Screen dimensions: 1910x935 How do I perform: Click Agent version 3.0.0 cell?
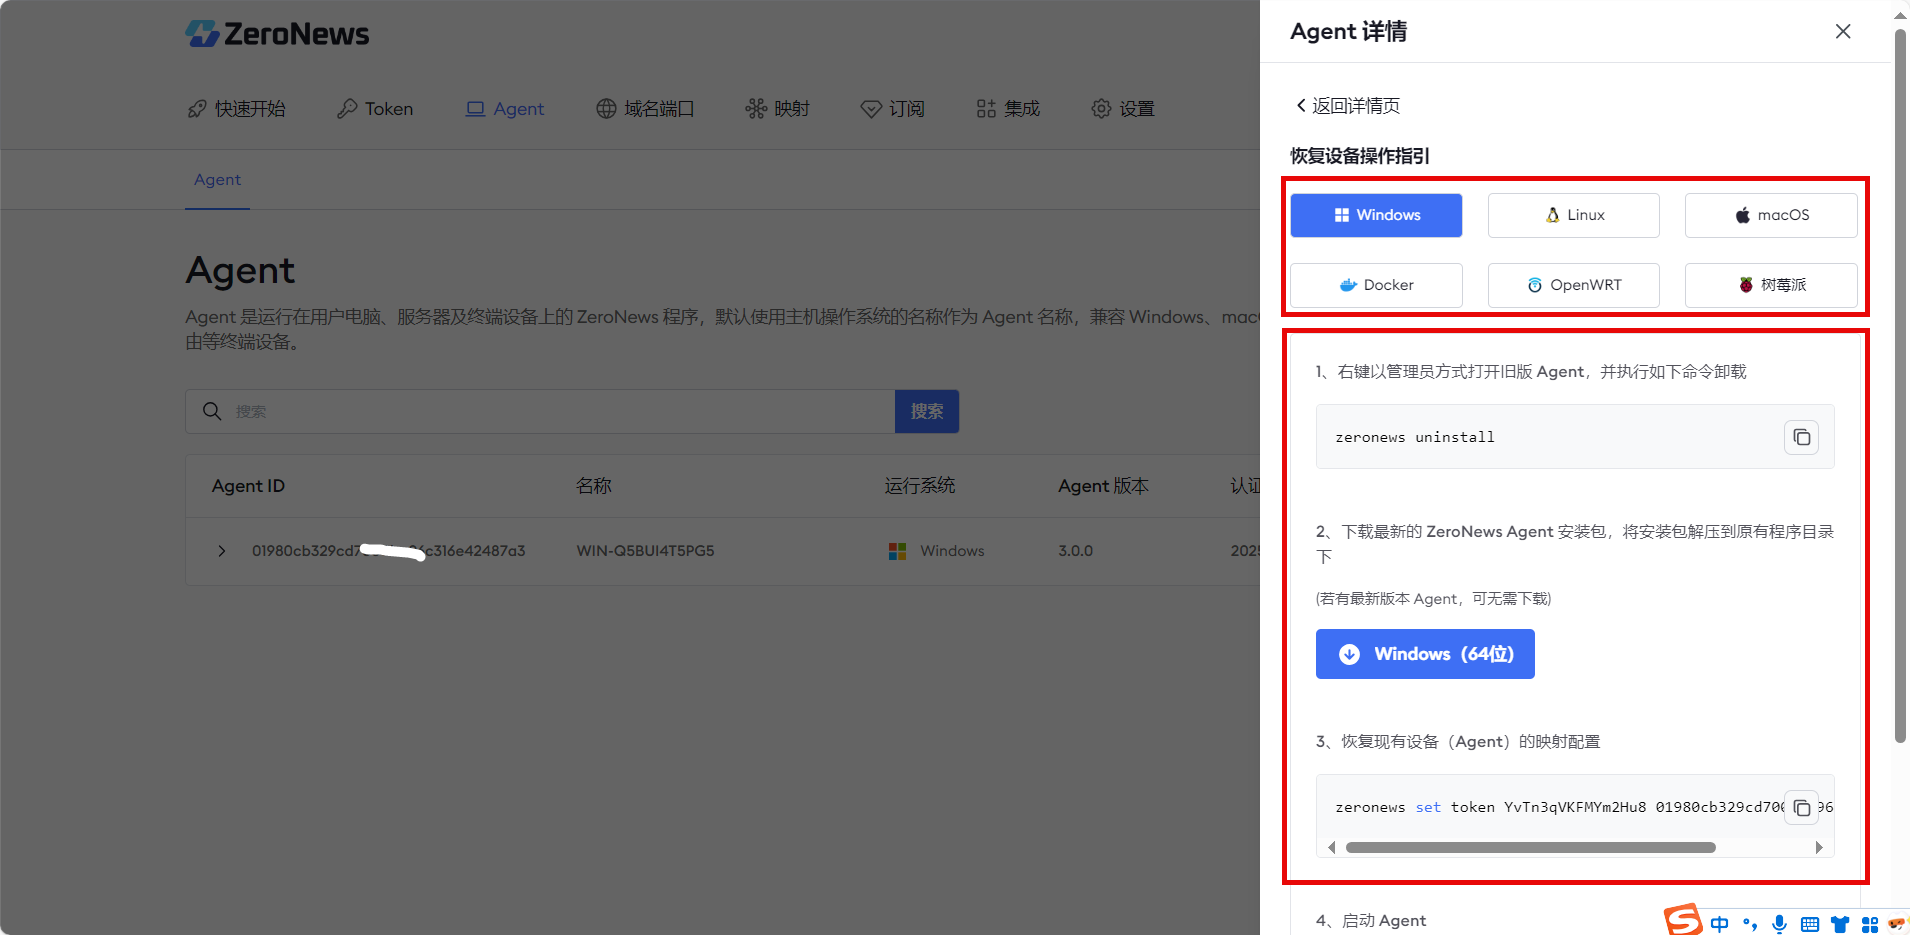pyautogui.click(x=1076, y=551)
